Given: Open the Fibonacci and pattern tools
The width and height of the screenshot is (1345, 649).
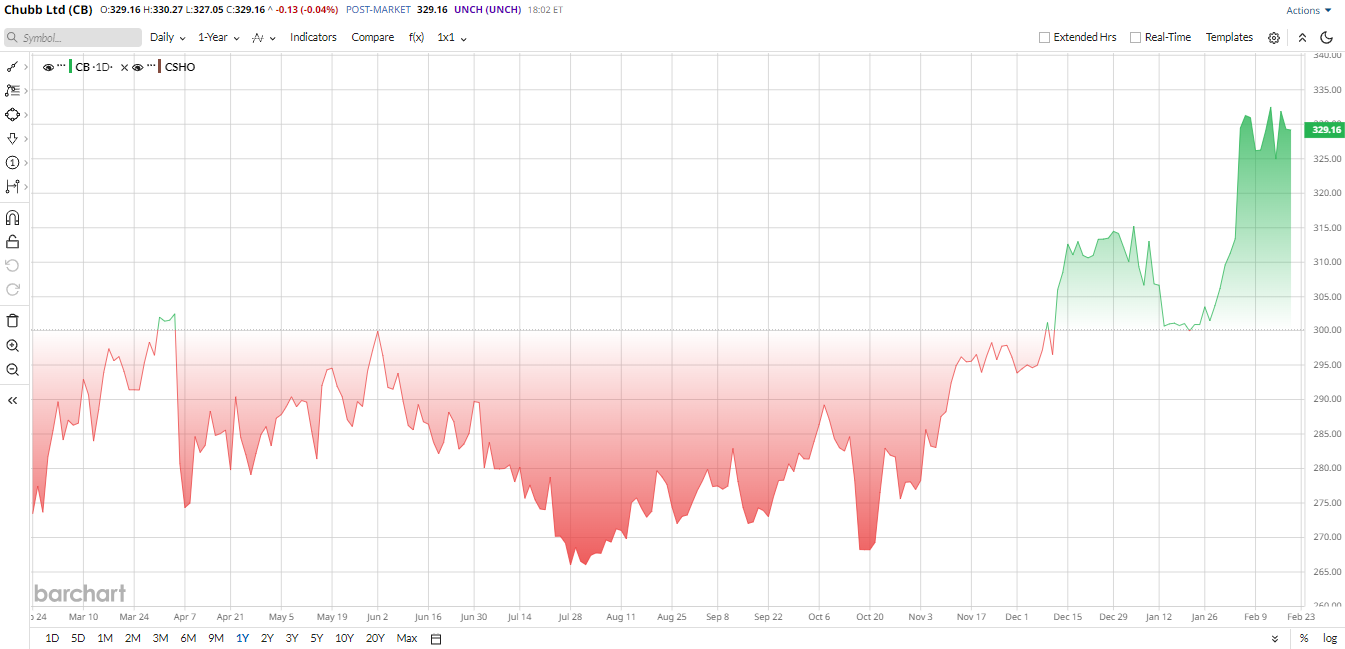Looking at the screenshot, I should [12, 90].
